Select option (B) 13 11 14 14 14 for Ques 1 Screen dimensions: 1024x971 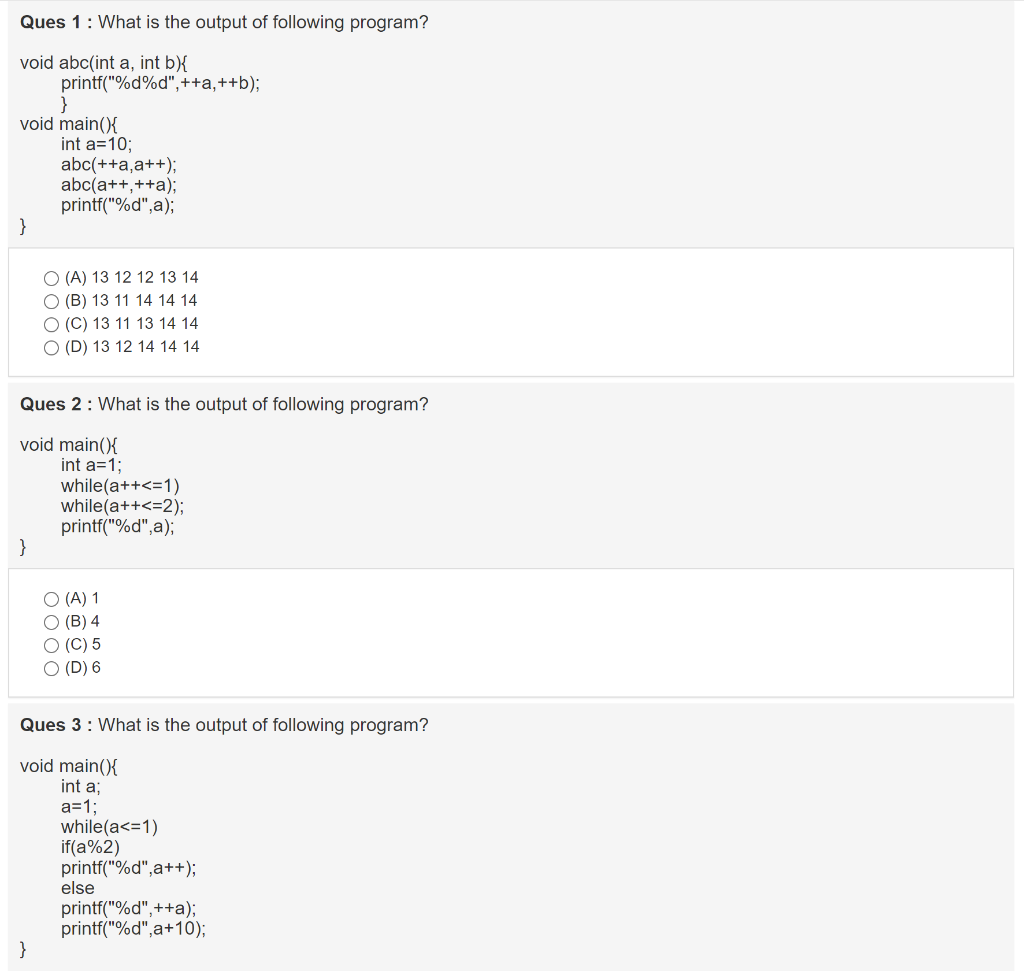[x=51, y=300]
